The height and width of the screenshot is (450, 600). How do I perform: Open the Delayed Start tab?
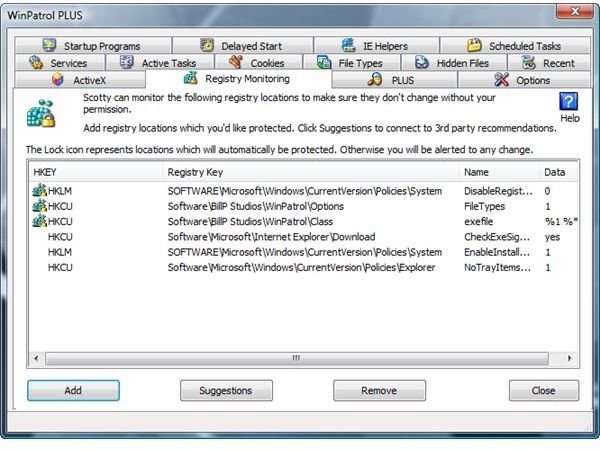(x=243, y=46)
